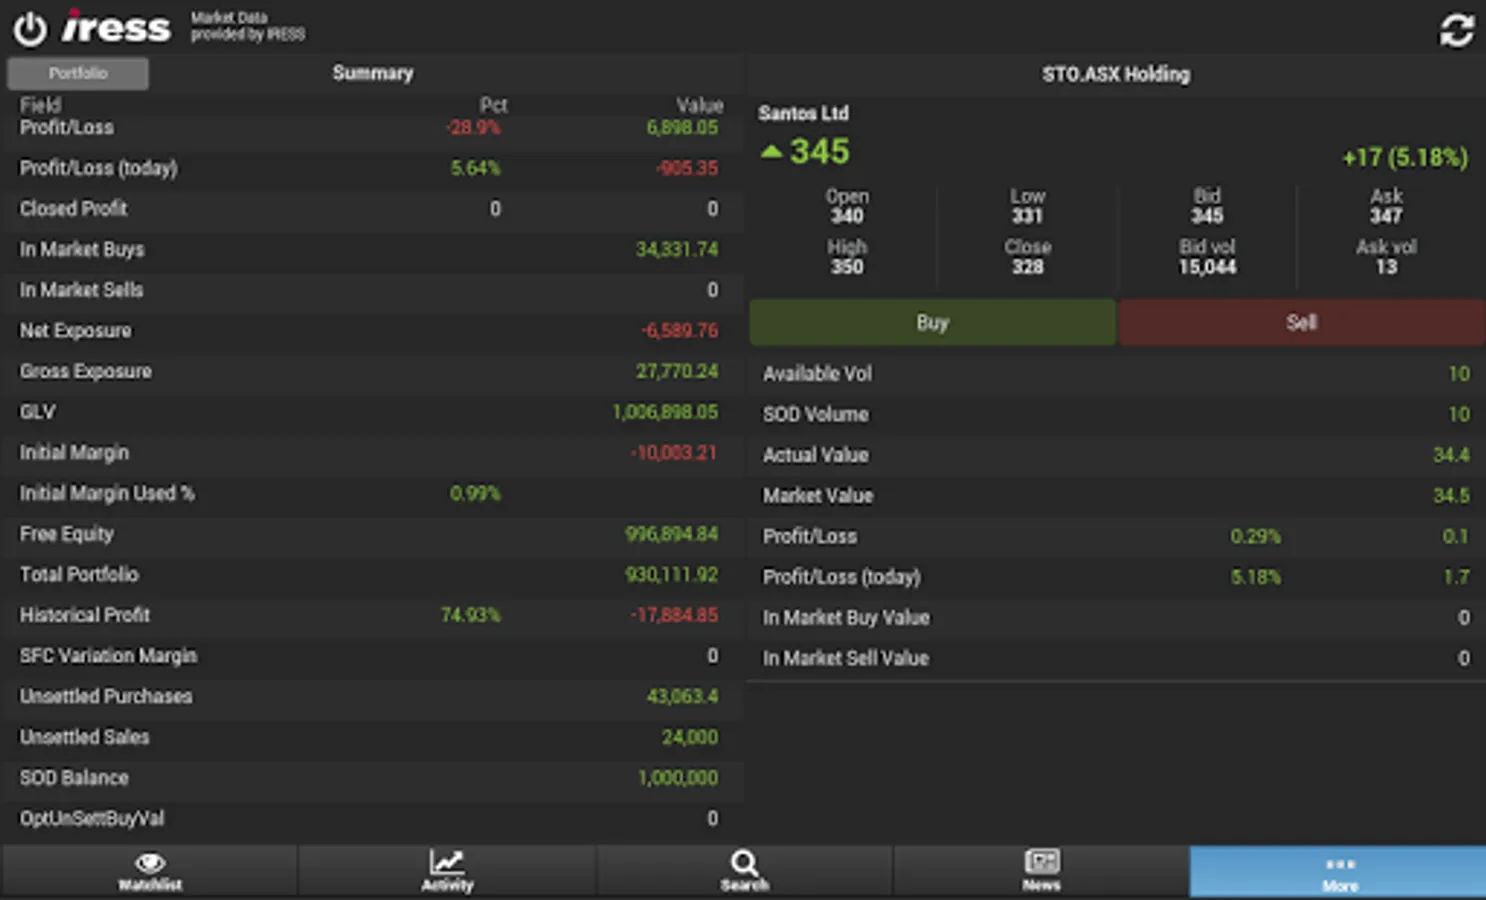Screen dimensions: 1486x900
Task: Click the Market Value holding row
Action: (1116, 495)
